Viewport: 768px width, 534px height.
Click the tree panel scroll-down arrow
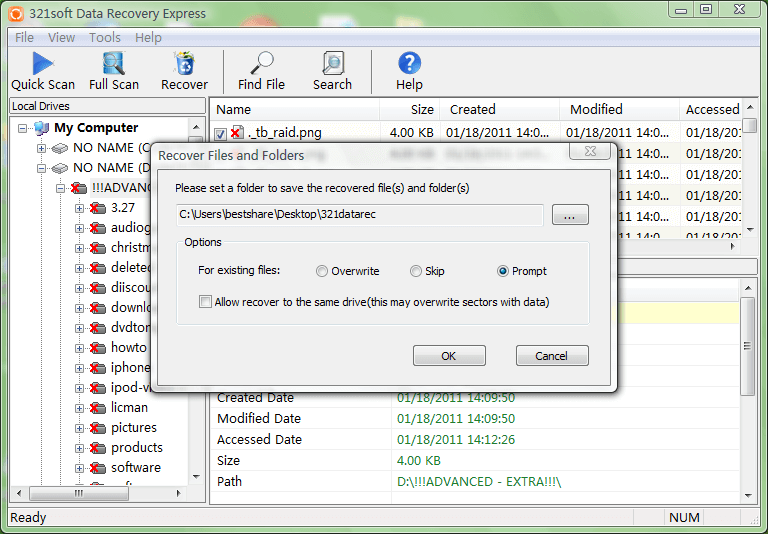(196, 477)
